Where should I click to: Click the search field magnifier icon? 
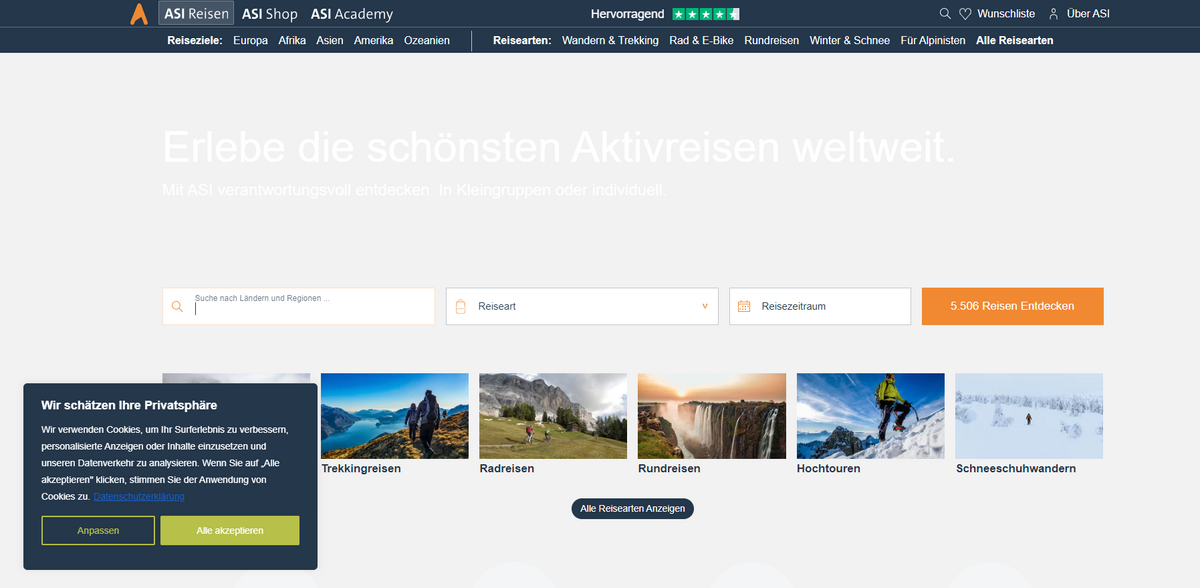[177, 307]
